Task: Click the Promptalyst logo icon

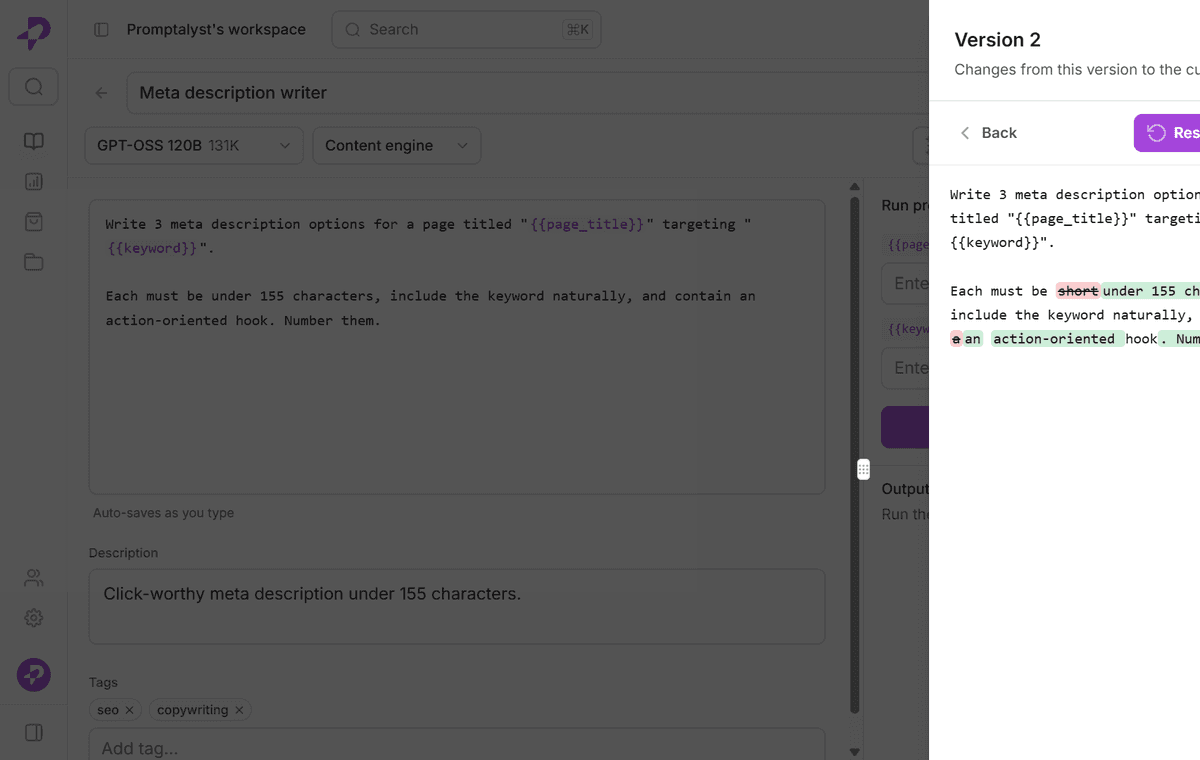Action: tap(33, 33)
